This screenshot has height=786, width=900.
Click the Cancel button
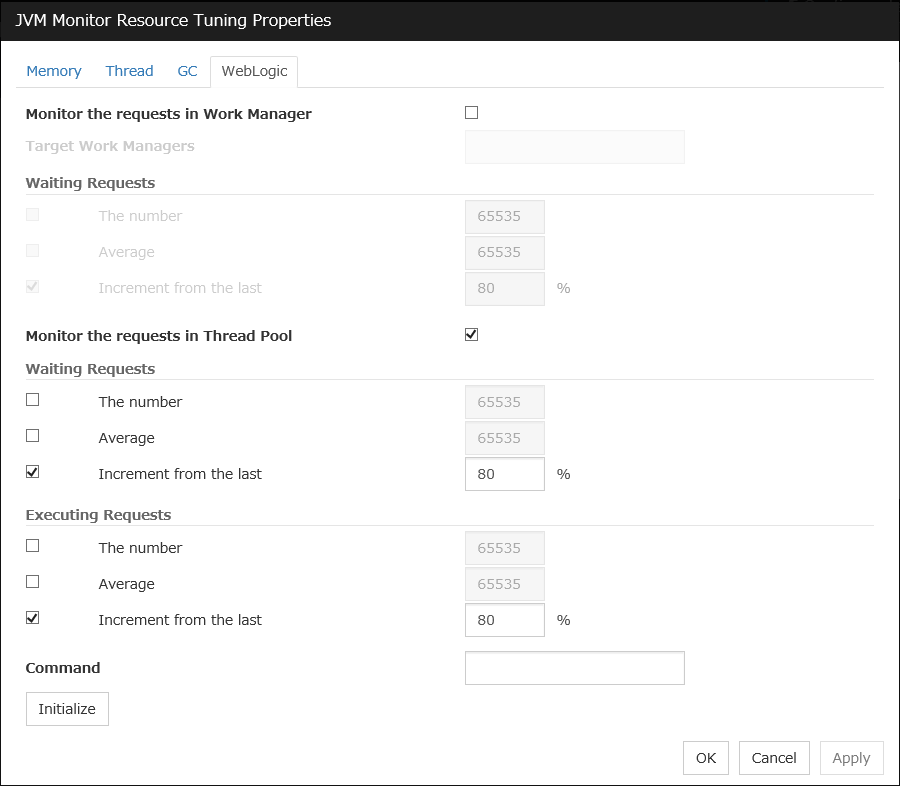[x=774, y=758]
